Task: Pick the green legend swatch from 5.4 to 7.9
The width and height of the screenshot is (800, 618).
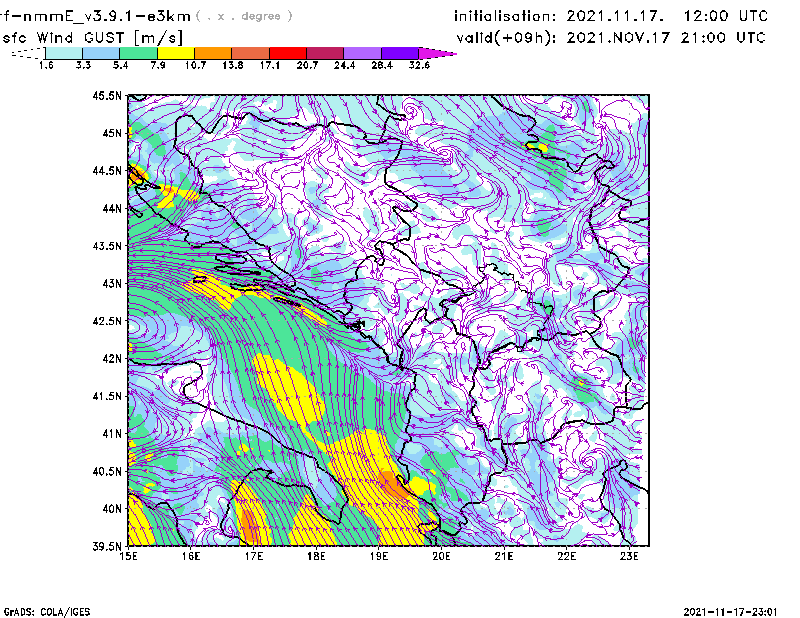Action: 139,53
